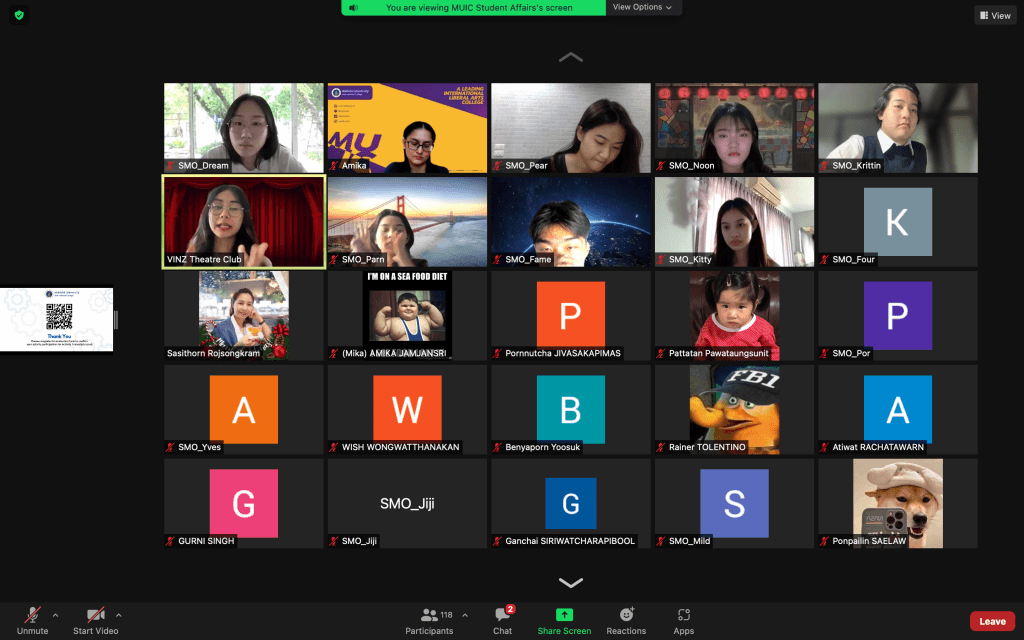Open the Chat panel
Image resolution: width=1024 pixels, height=640 pixels.
502,615
